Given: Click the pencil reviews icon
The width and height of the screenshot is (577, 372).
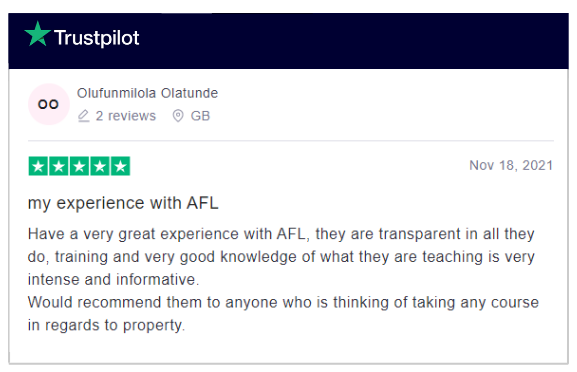Looking at the screenshot, I should tap(84, 116).
